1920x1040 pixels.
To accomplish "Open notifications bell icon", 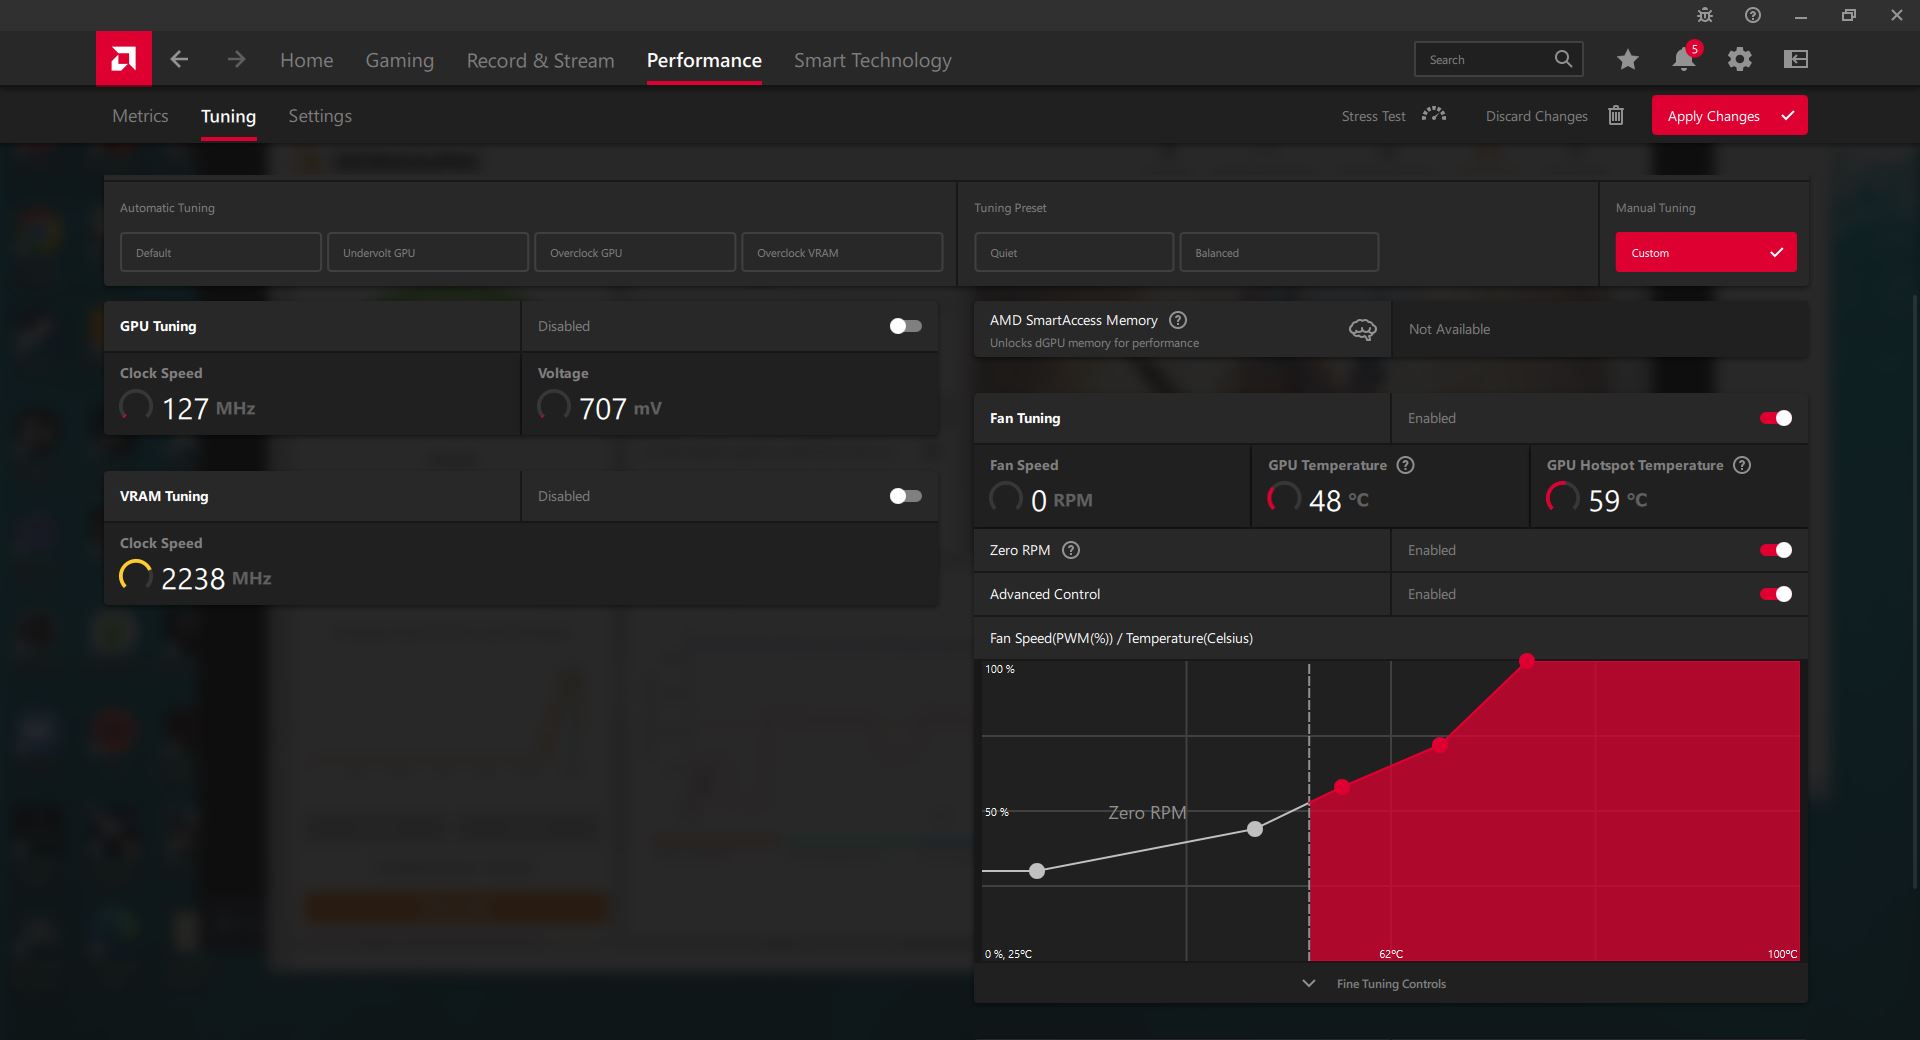I will [1684, 59].
